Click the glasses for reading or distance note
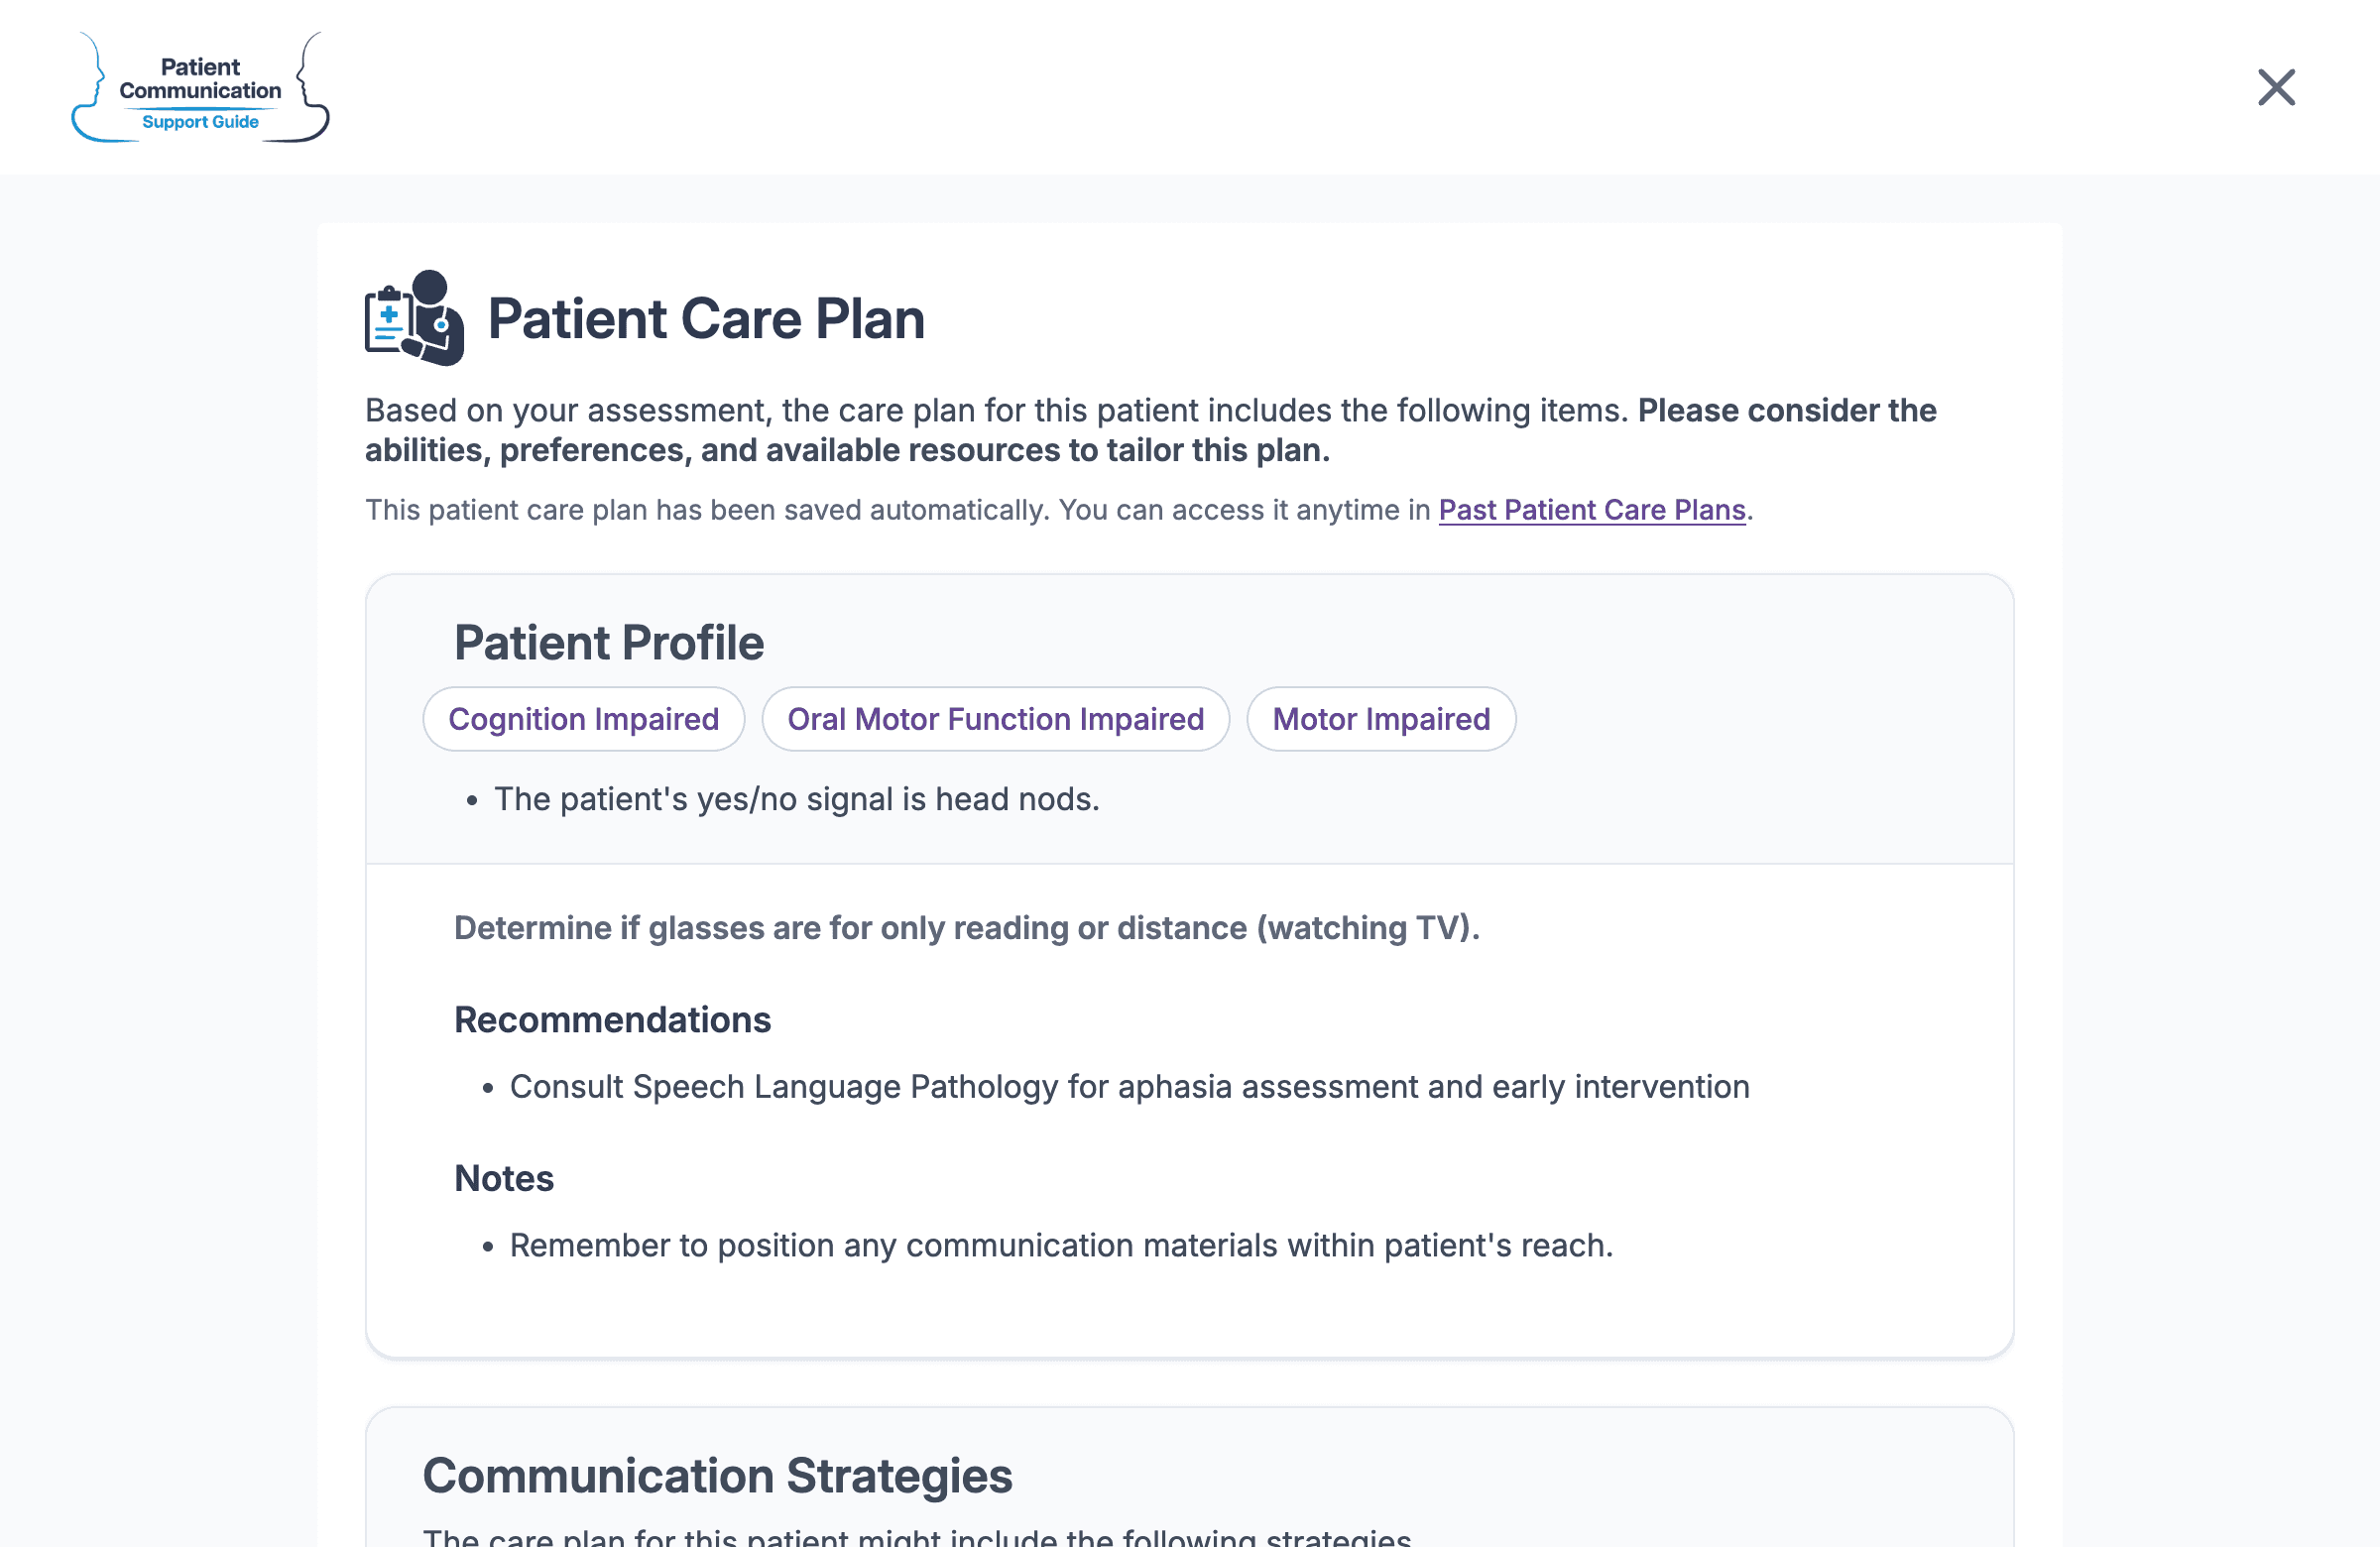The height and width of the screenshot is (1547, 2380). pyautogui.click(x=966, y=928)
